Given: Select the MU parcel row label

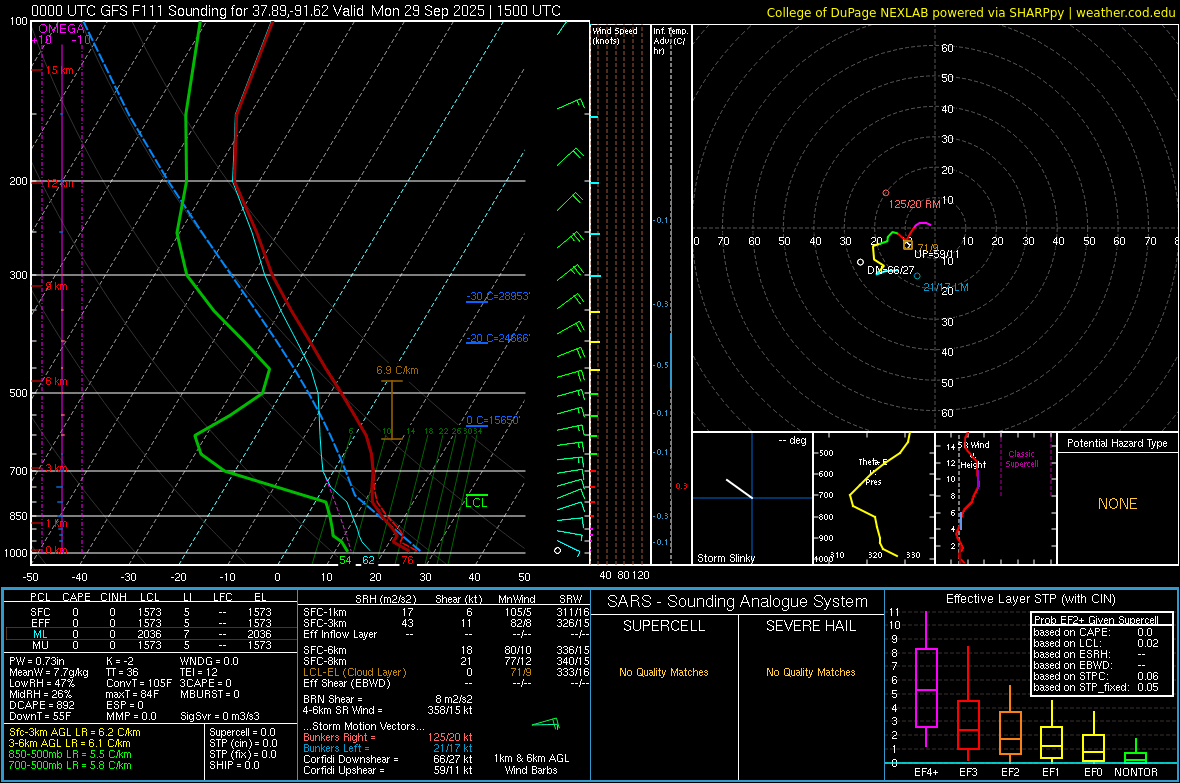Looking at the screenshot, I should point(40,645).
